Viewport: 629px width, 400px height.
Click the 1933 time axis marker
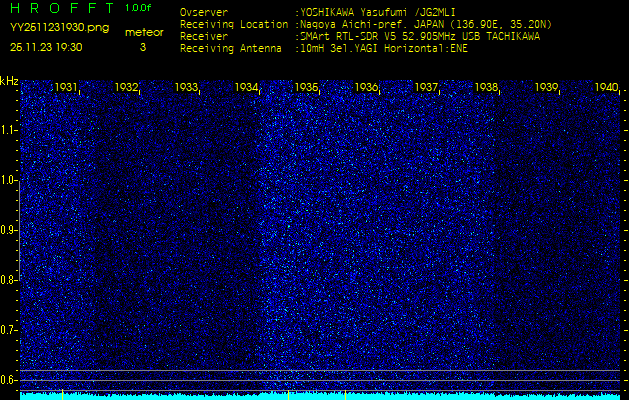tap(186, 87)
